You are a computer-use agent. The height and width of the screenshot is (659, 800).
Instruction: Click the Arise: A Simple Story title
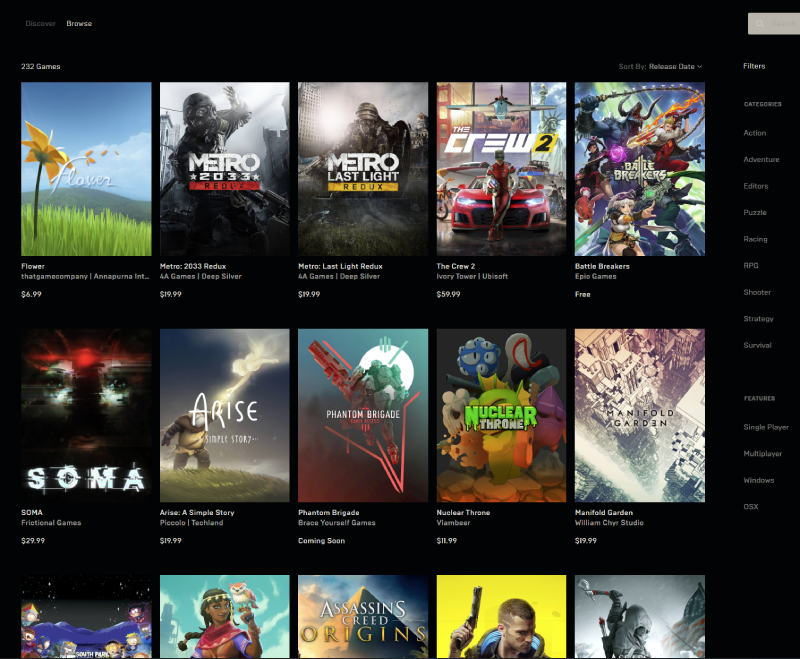point(197,513)
